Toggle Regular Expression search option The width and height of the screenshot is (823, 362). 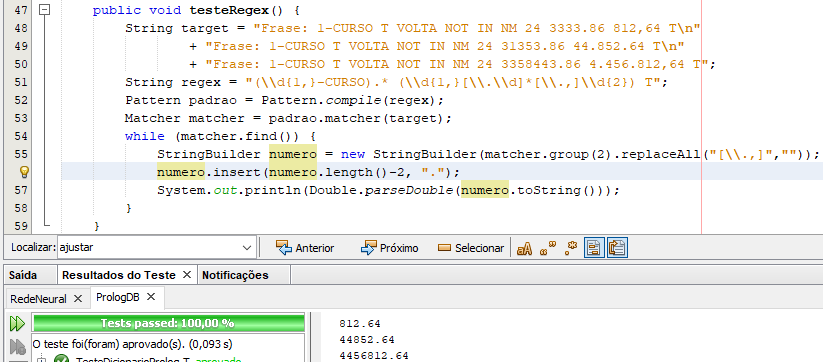click(x=571, y=248)
